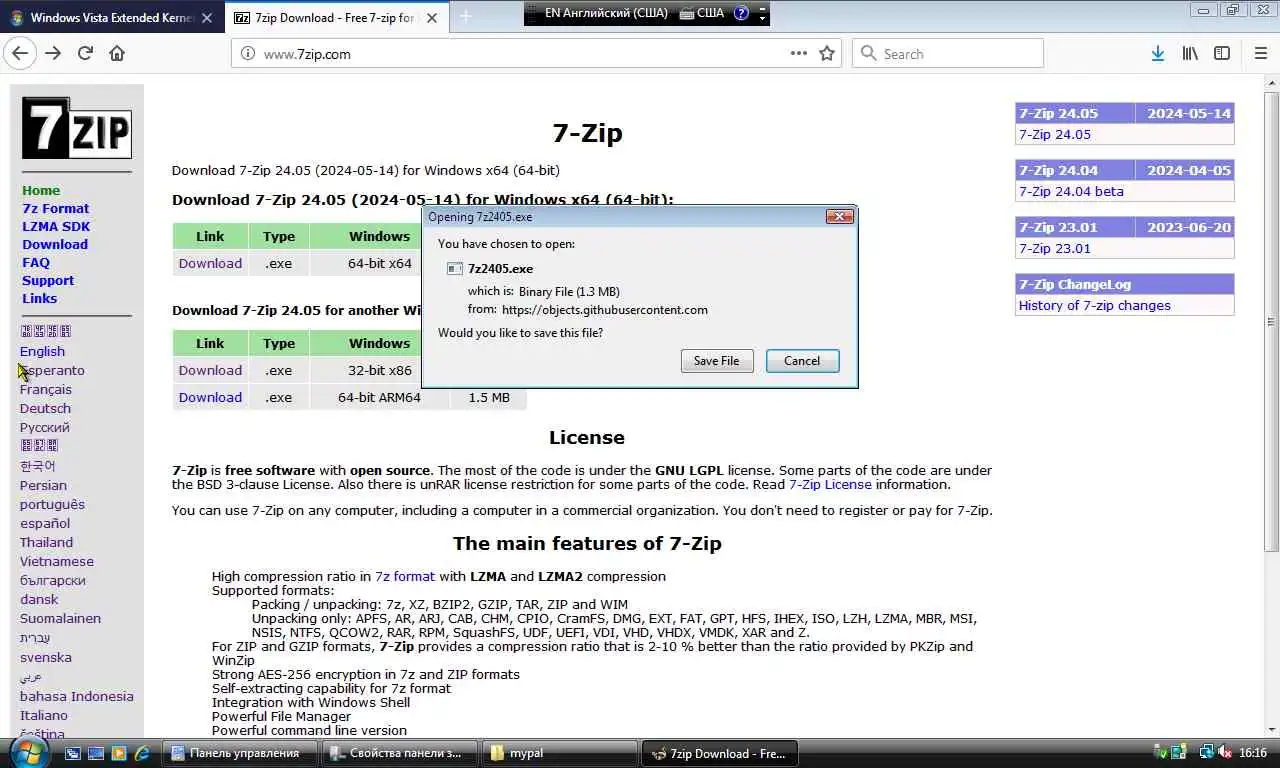The width and height of the screenshot is (1280, 768).
Task: Open the downloads arrow panel
Action: (1157, 54)
